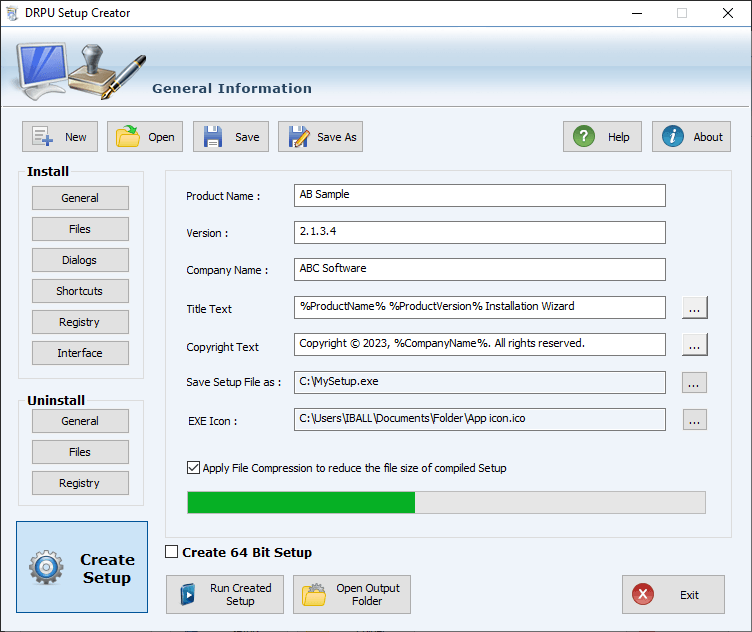Click the Save floppy disk icon
Image resolution: width=752 pixels, height=632 pixels.
[x=213, y=137]
